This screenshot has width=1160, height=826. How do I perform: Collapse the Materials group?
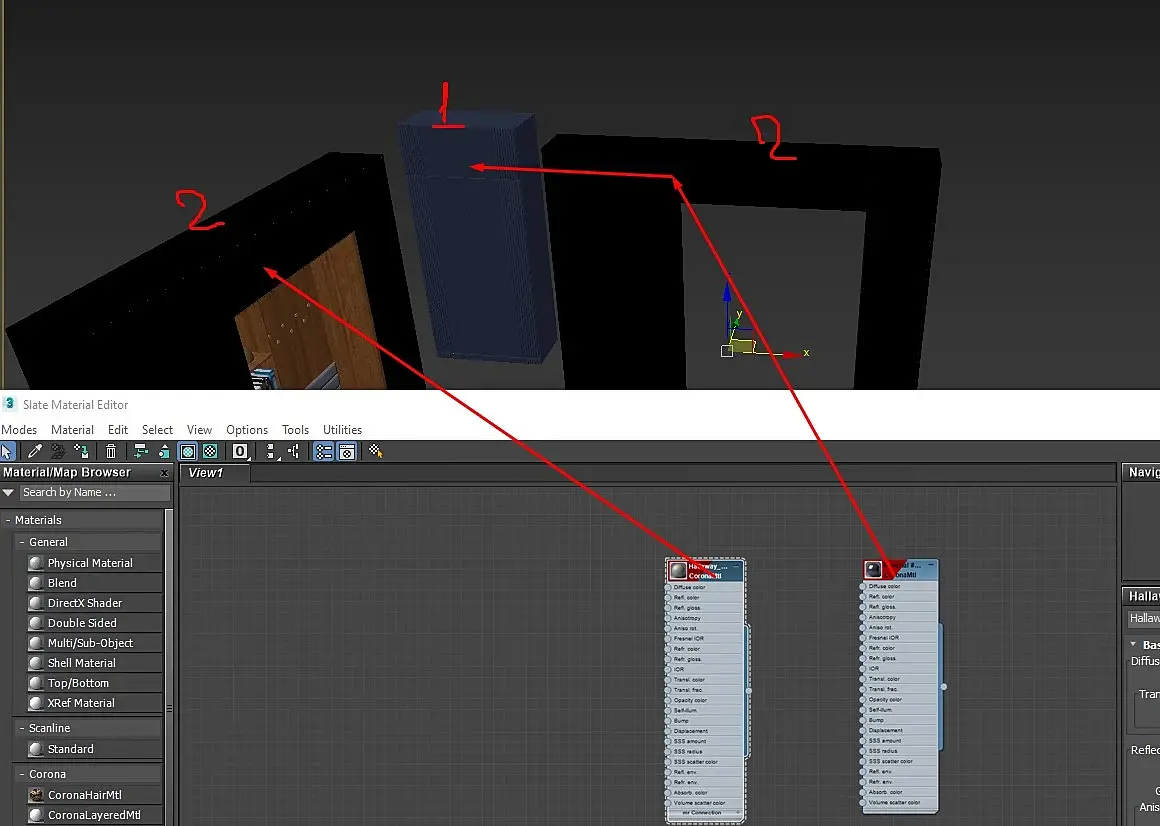pos(7,520)
